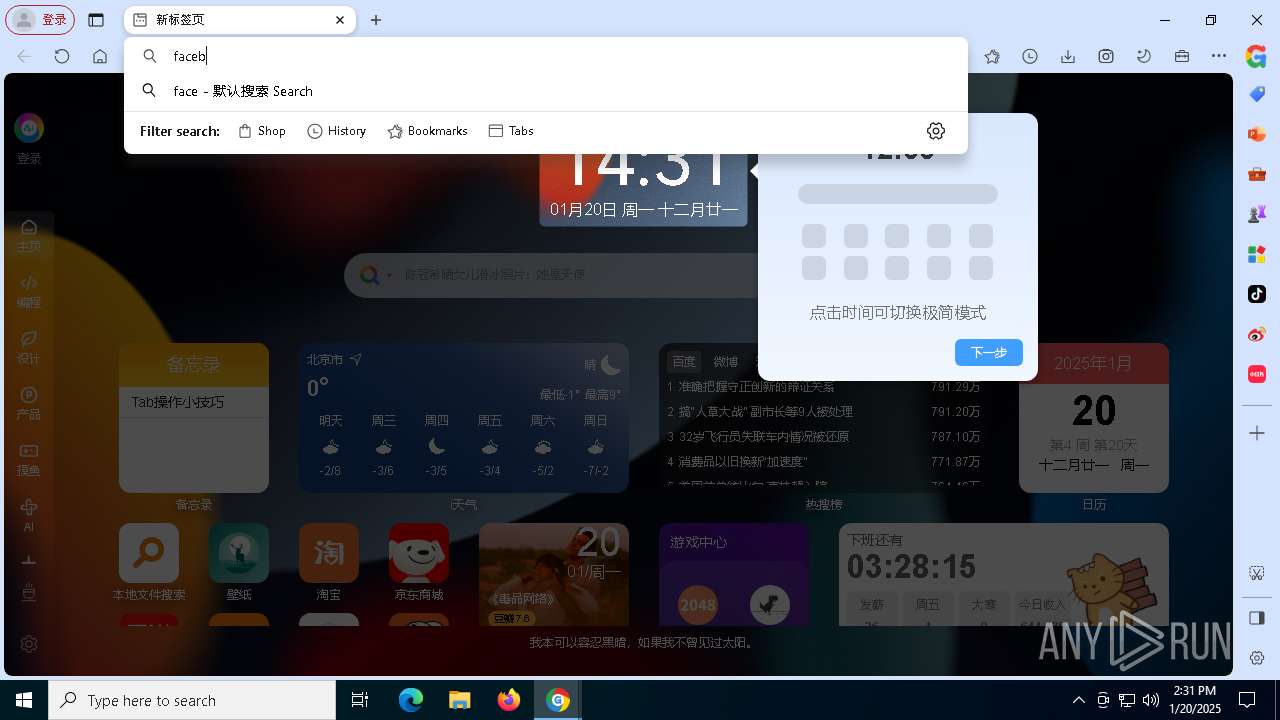Click the 下一步 button in the tip popup
Viewport: 1280px width, 720px height.
(988, 352)
